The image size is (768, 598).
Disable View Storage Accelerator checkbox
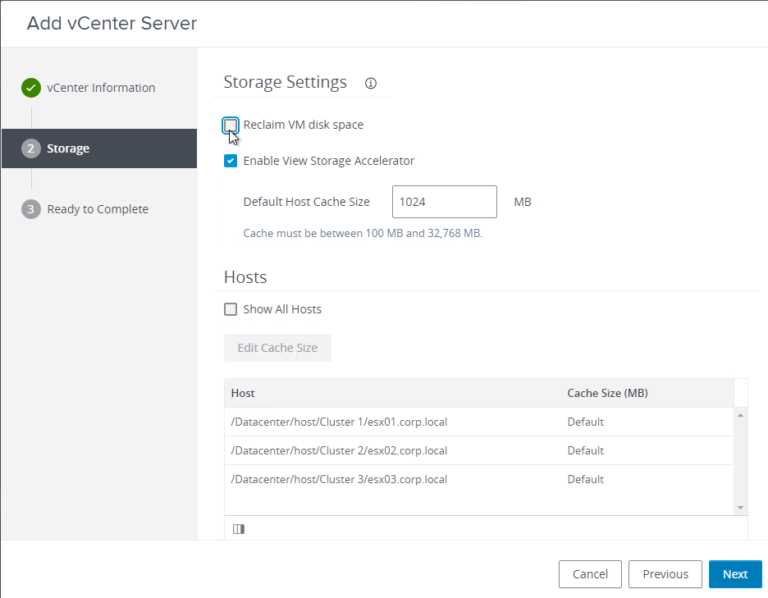[231, 161]
